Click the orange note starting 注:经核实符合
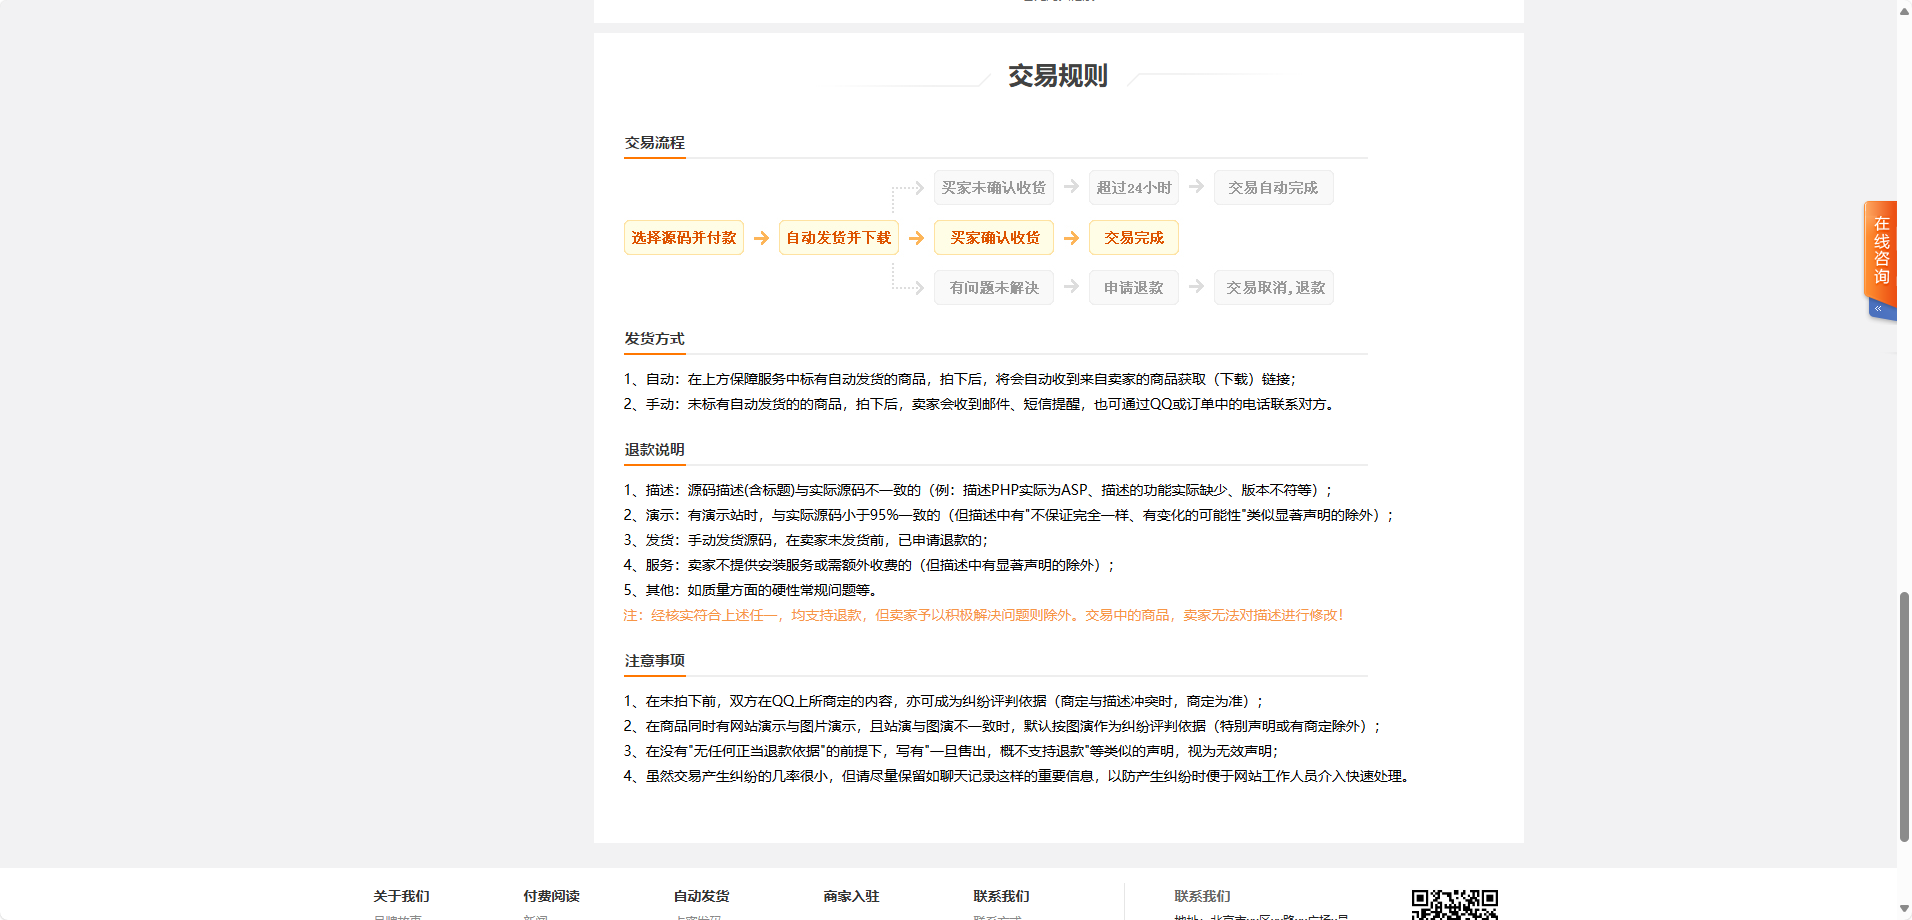The image size is (1912, 920). click(x=984, y=616)
